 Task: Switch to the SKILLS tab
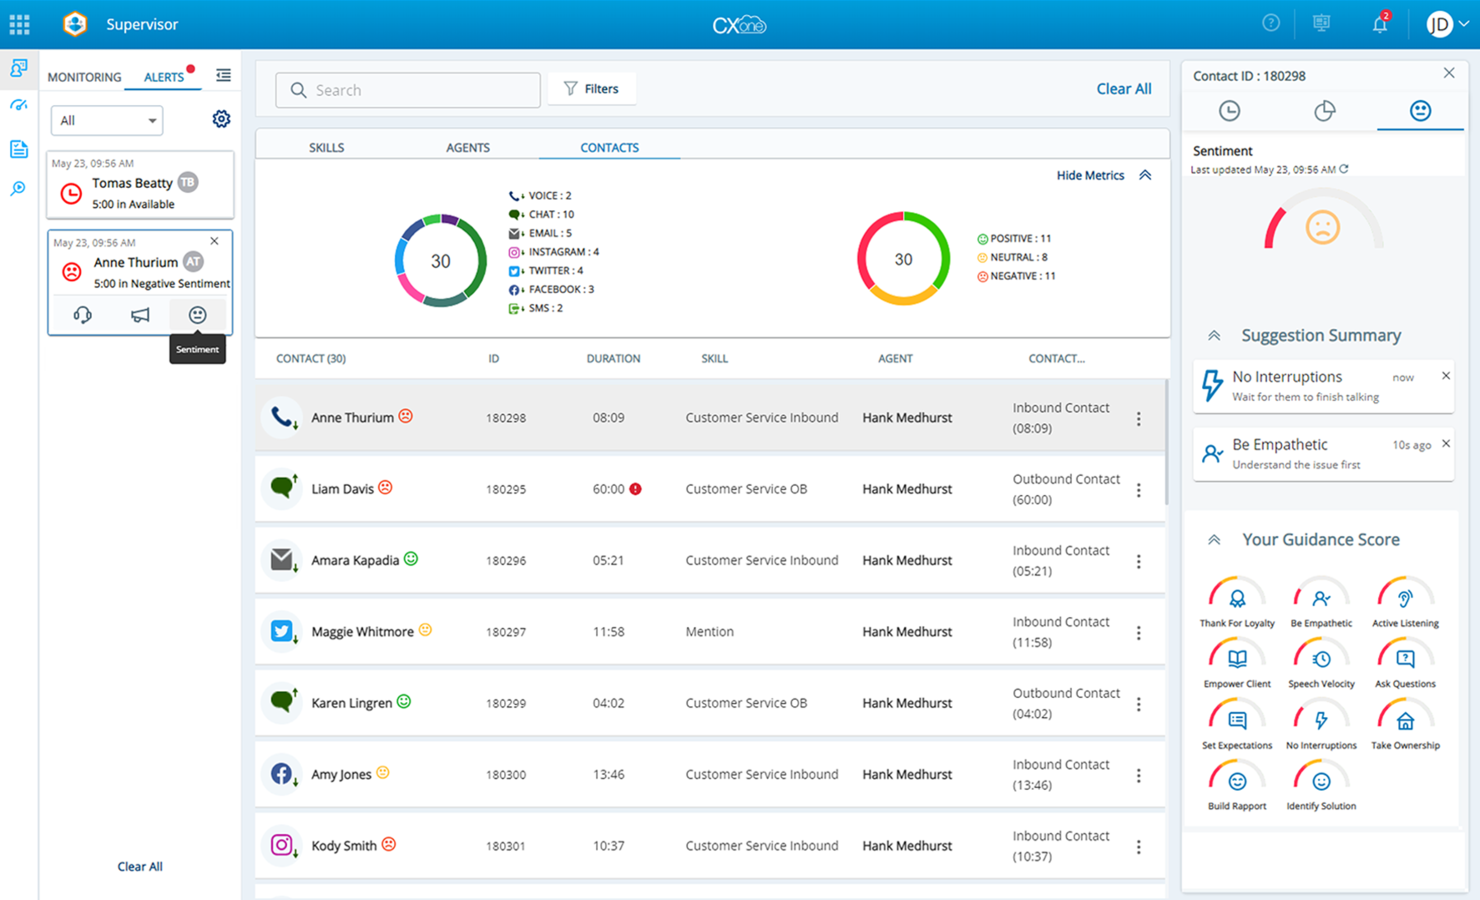(x=326, y=147)
